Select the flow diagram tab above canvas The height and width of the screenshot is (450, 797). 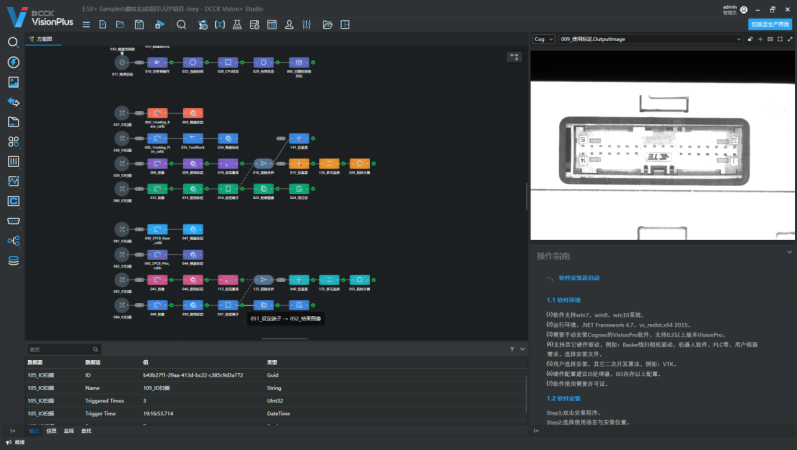(43, 39)
